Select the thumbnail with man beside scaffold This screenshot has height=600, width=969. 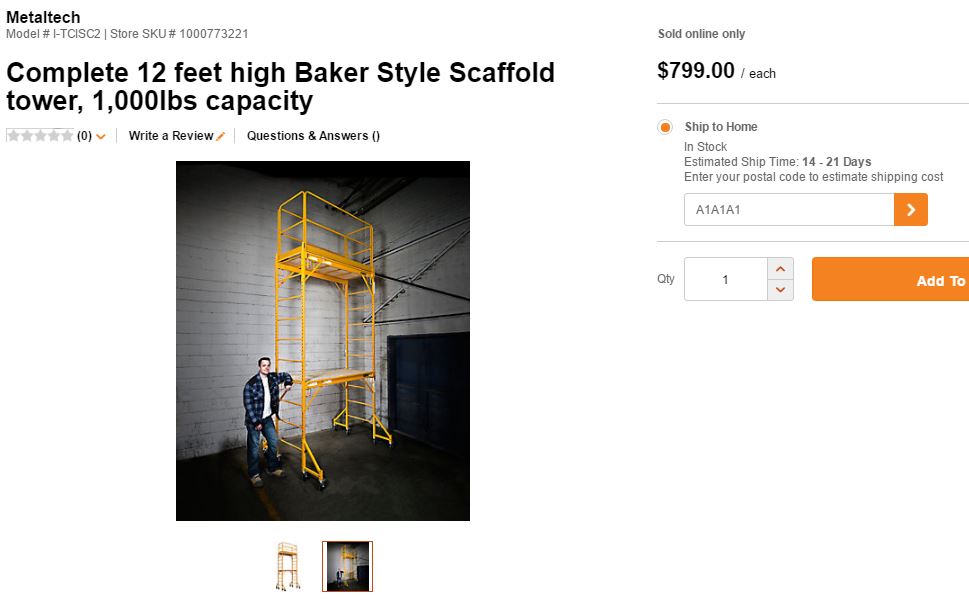click(347, 566)
